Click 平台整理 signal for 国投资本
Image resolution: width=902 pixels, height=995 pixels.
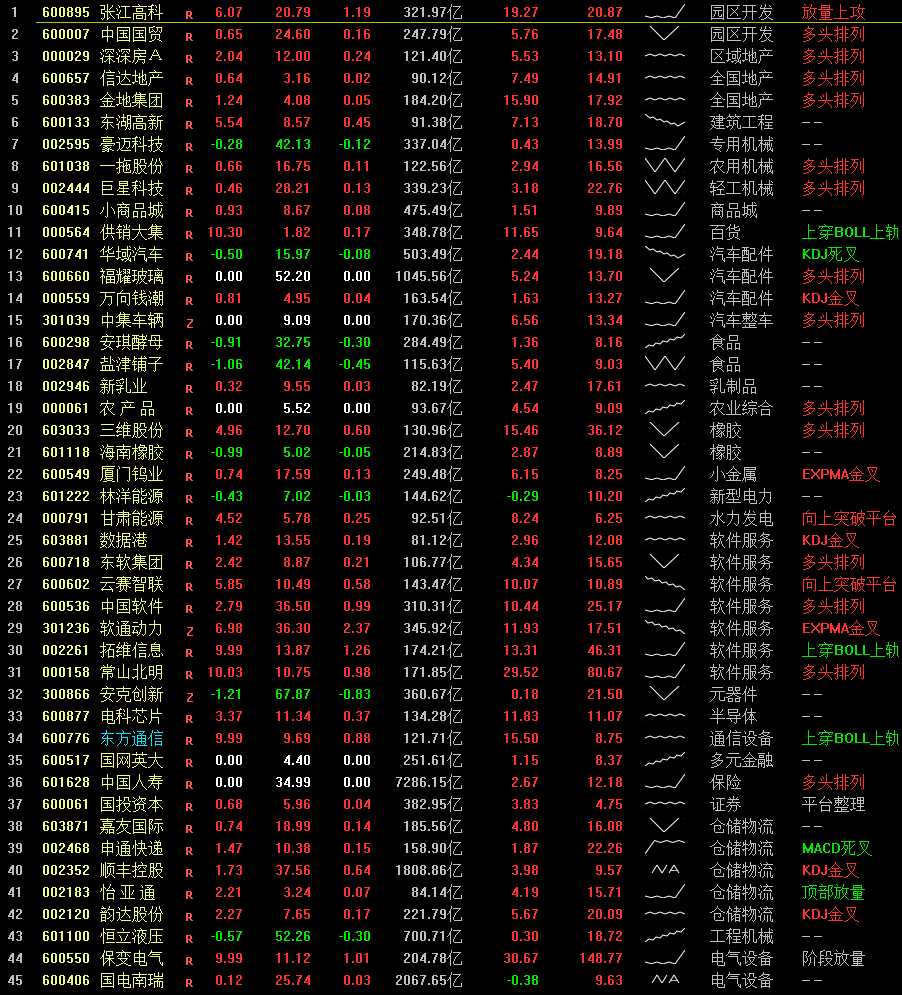point(833,804)
